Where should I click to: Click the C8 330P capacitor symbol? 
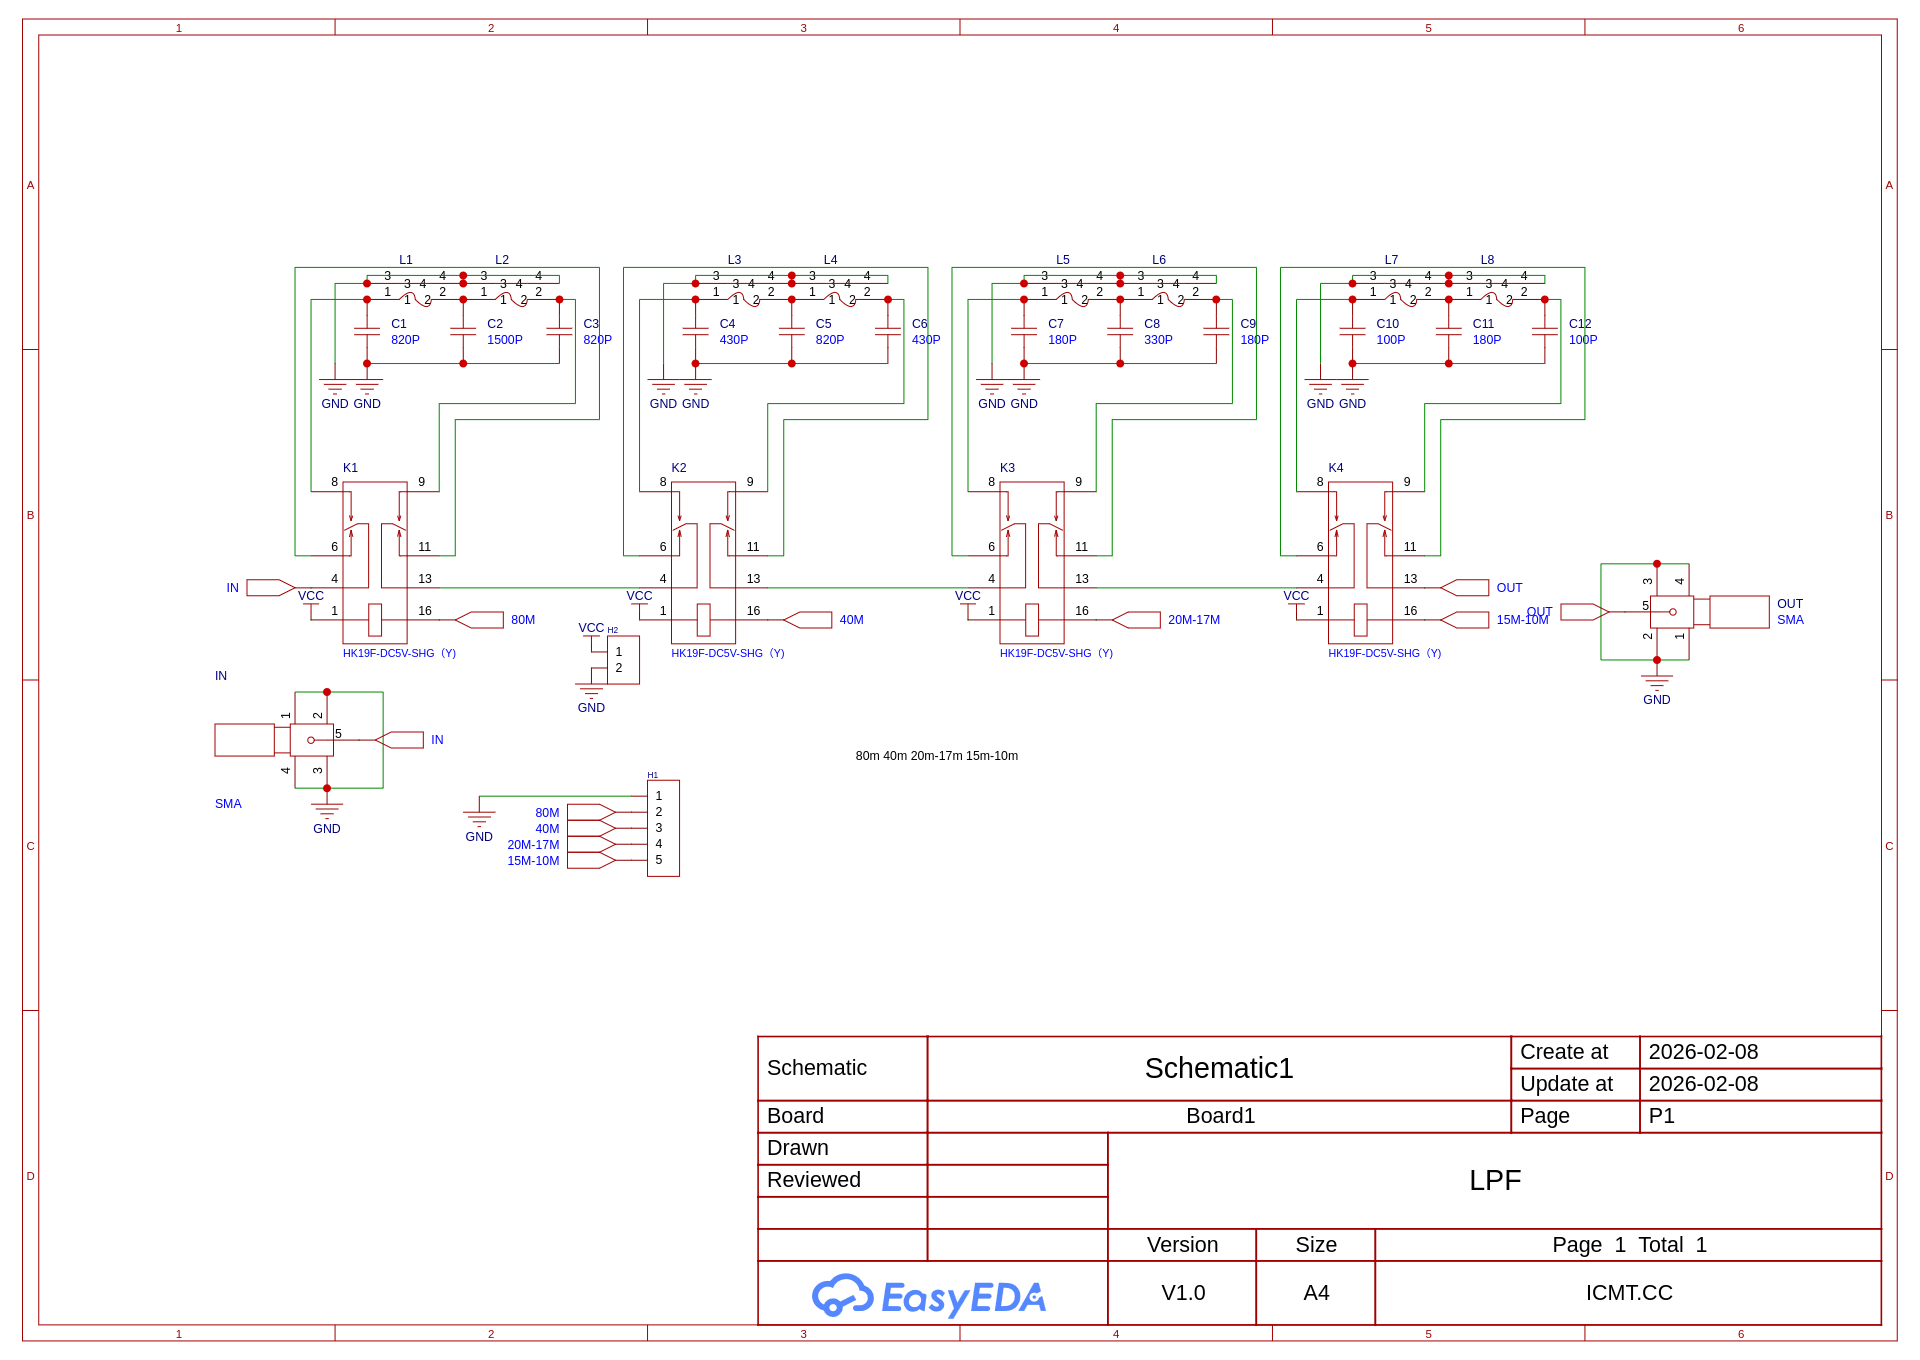coord(1120,331)
